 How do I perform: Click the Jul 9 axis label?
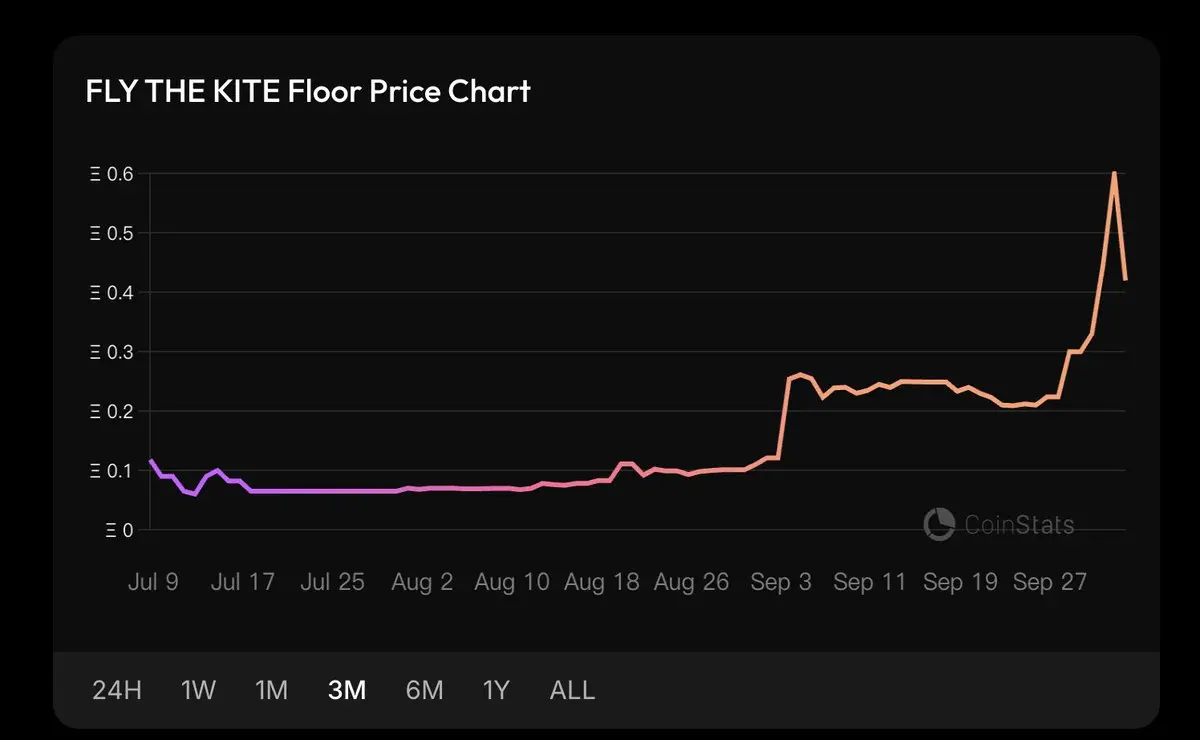pos(153,582)
